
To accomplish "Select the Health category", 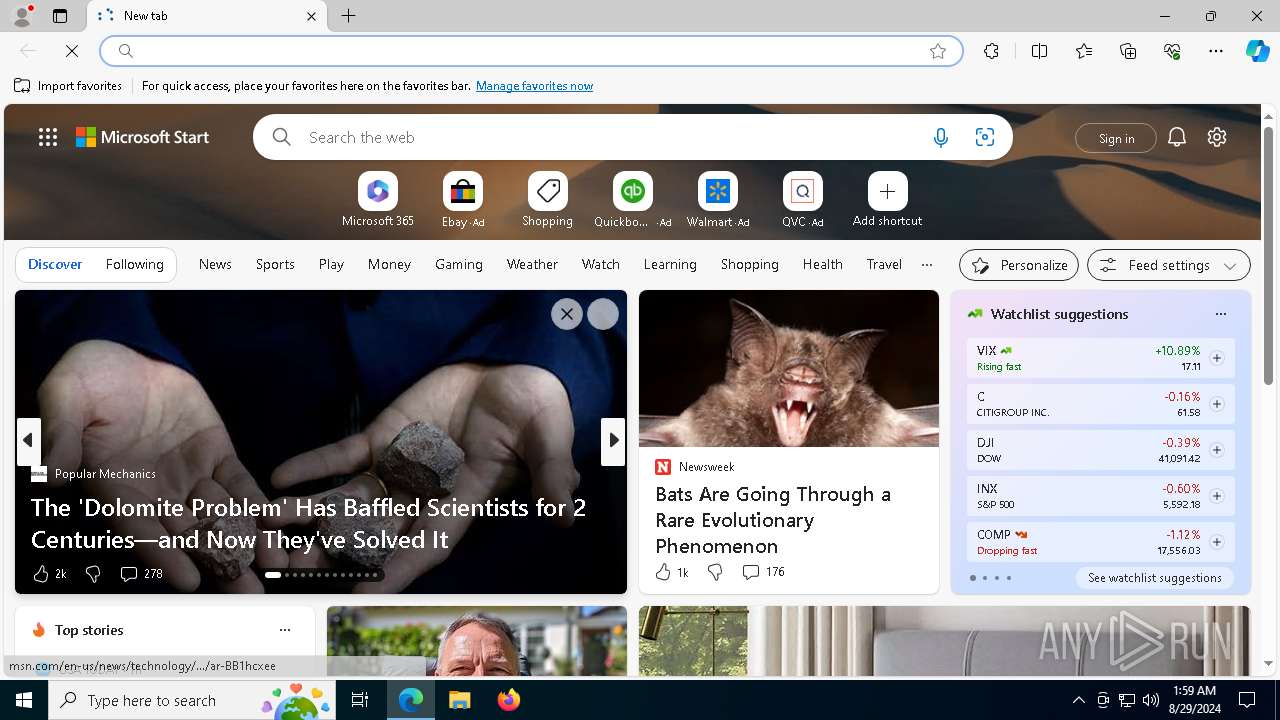I will pyautogui.click(x=822, y=264).
